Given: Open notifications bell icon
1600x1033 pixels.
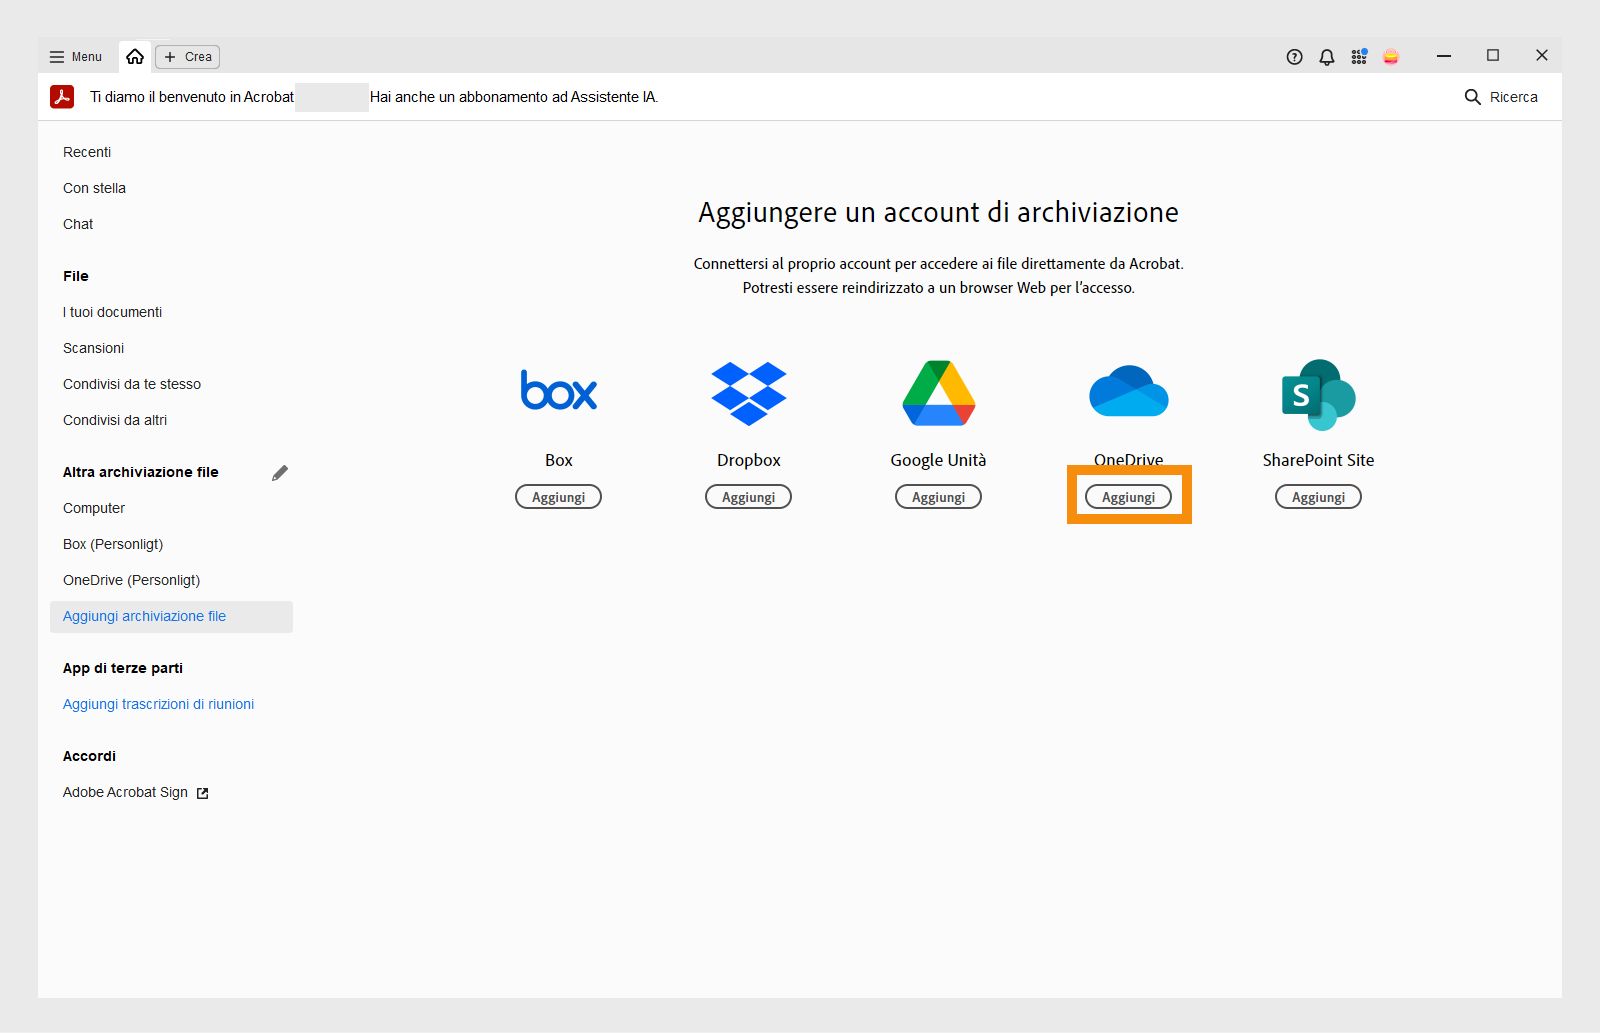Looking at the screenshot, I should (x=1326, y=57).
